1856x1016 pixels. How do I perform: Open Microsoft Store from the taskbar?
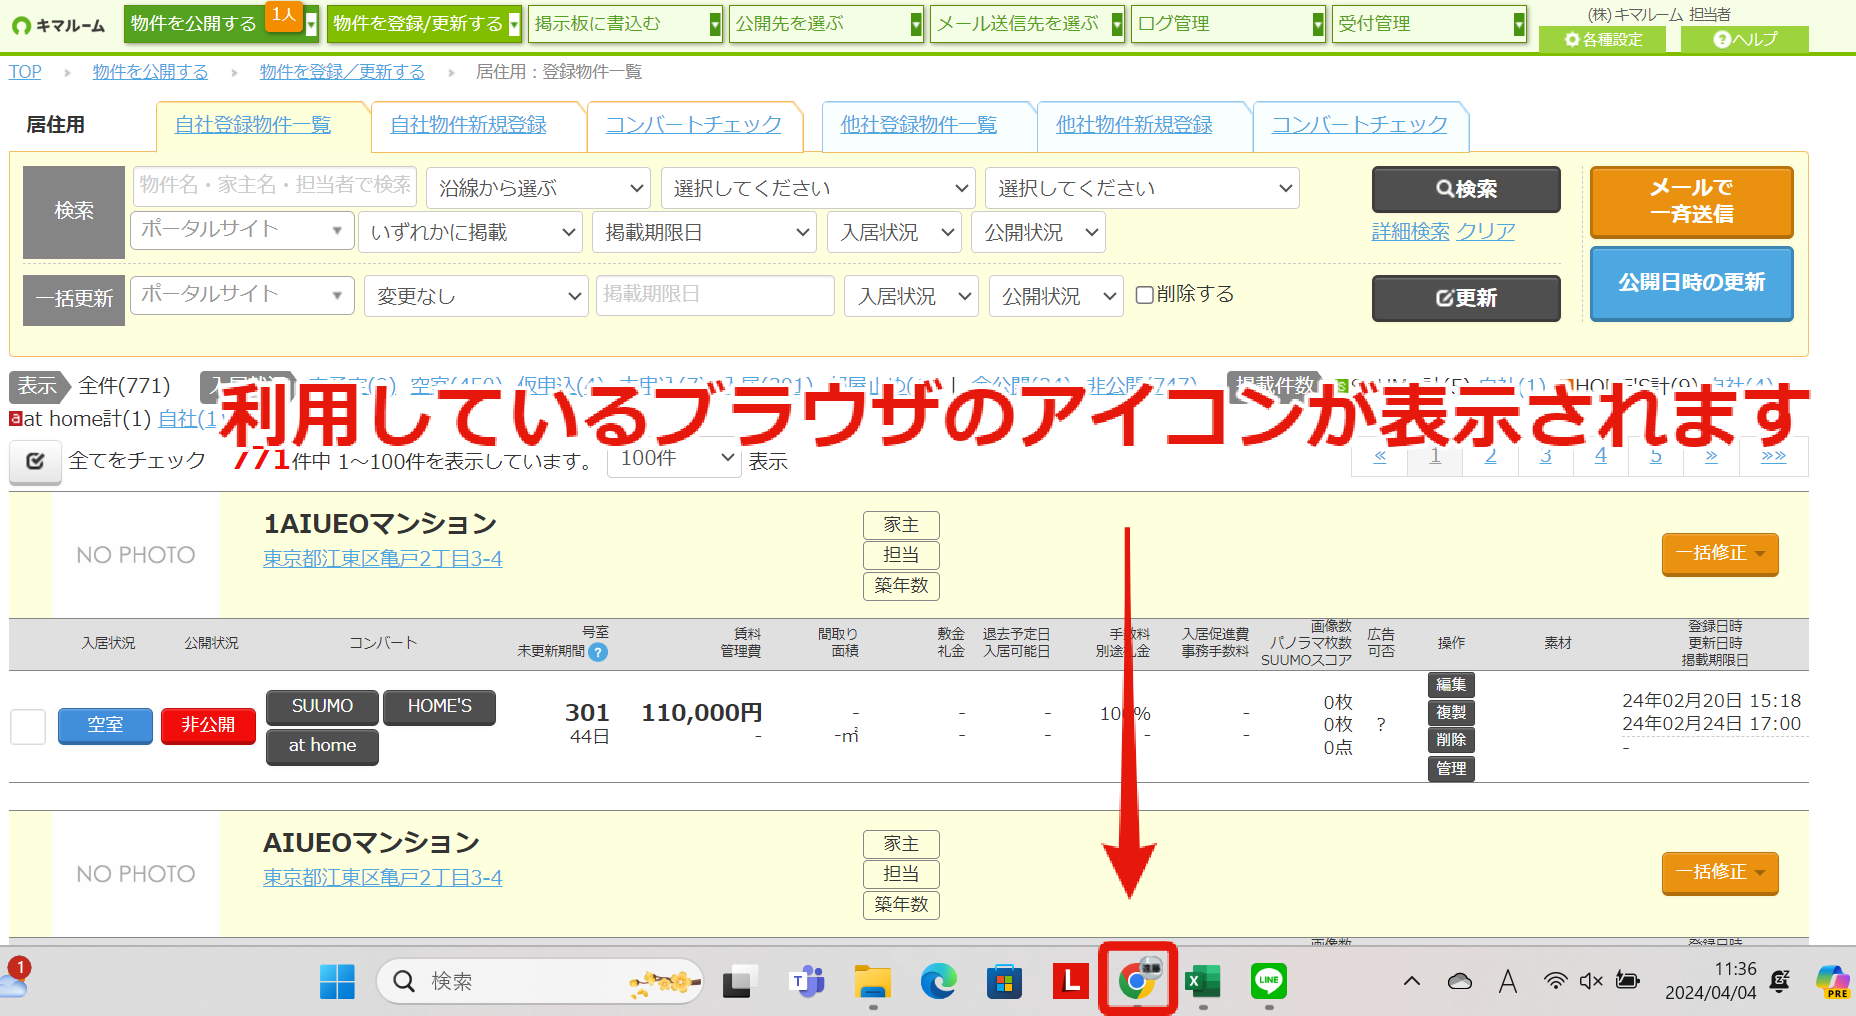tap(1004, 982)
